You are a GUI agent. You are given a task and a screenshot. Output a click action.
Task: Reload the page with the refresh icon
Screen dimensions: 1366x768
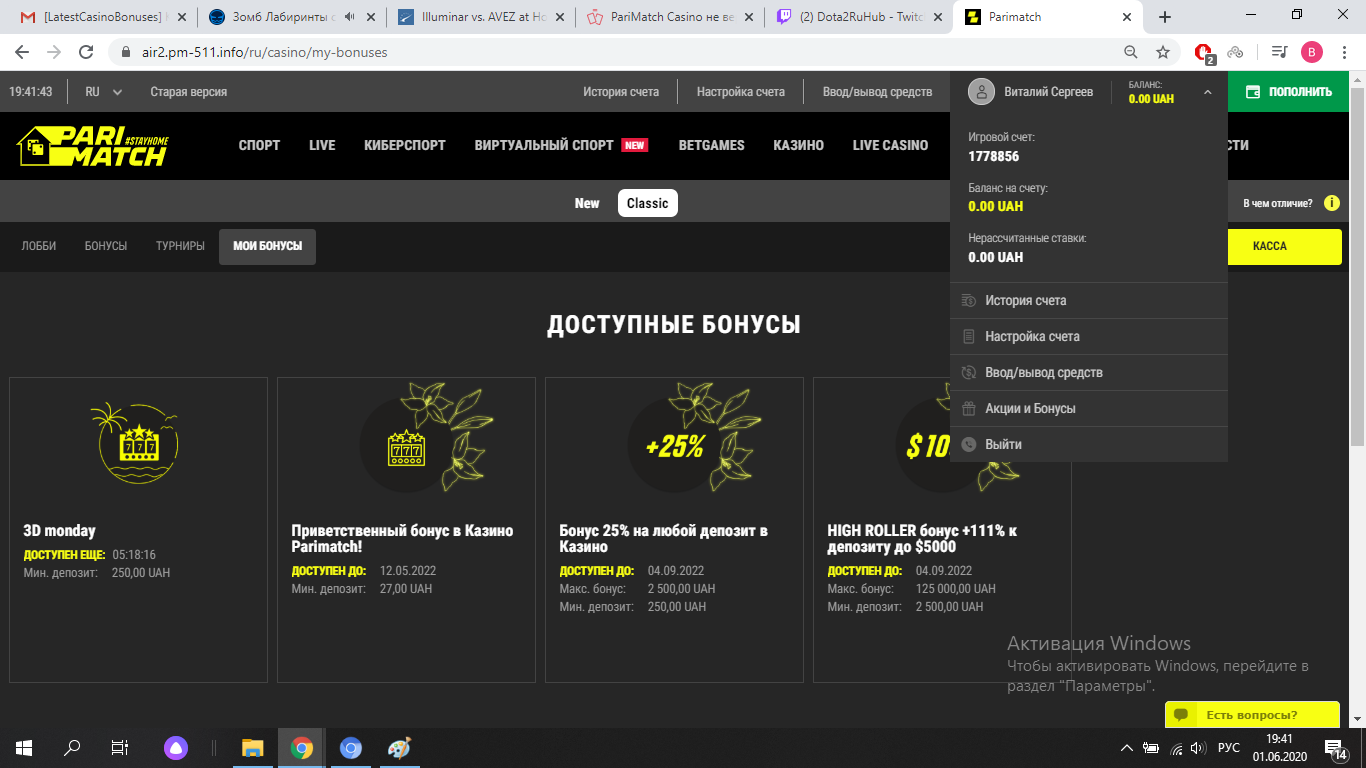tap(87, 52)
